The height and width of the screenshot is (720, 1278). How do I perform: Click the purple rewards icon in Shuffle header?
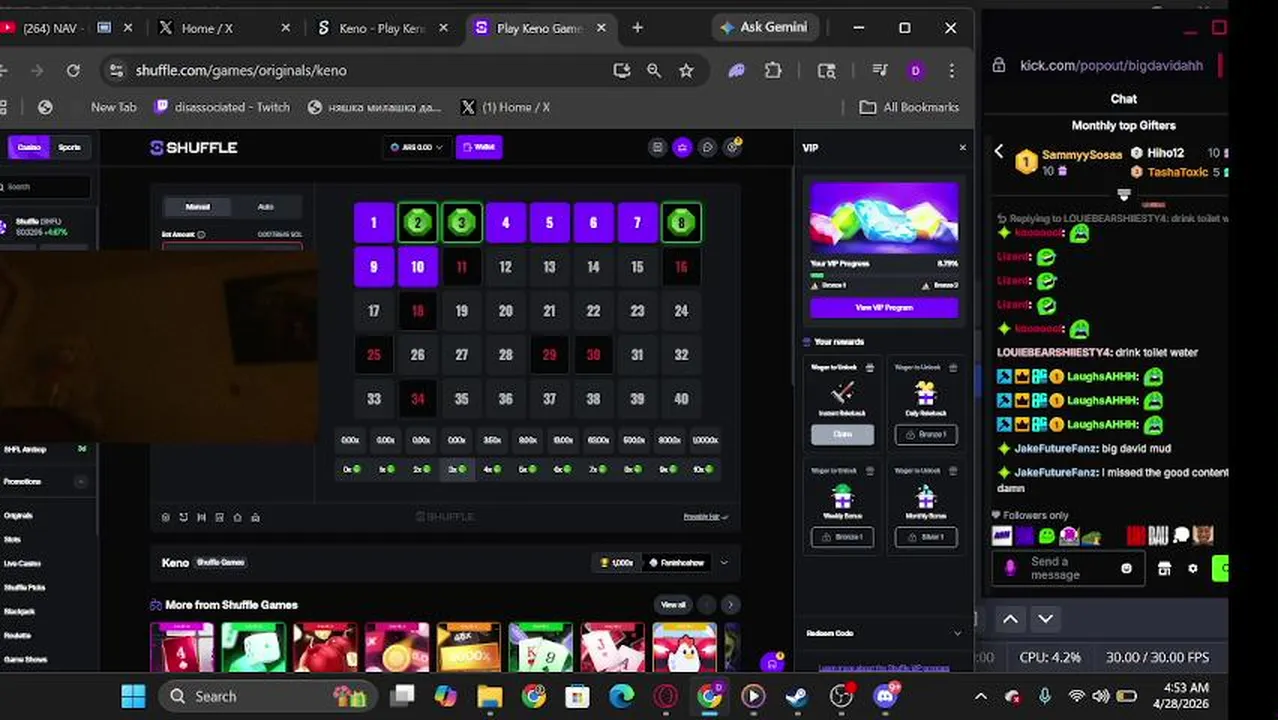point(682,148)
